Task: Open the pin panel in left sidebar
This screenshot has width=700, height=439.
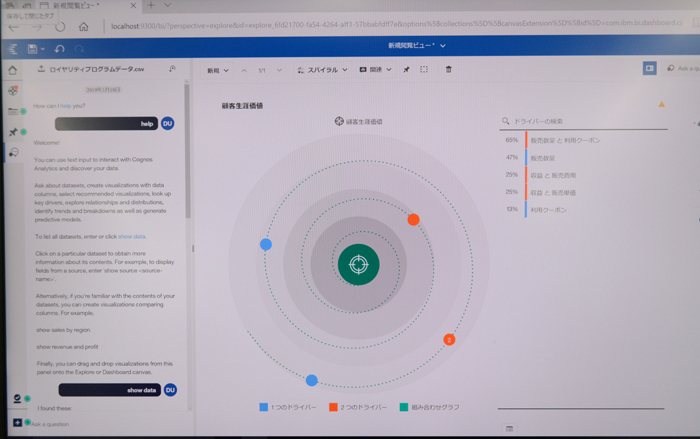Action: click(13, 132)
